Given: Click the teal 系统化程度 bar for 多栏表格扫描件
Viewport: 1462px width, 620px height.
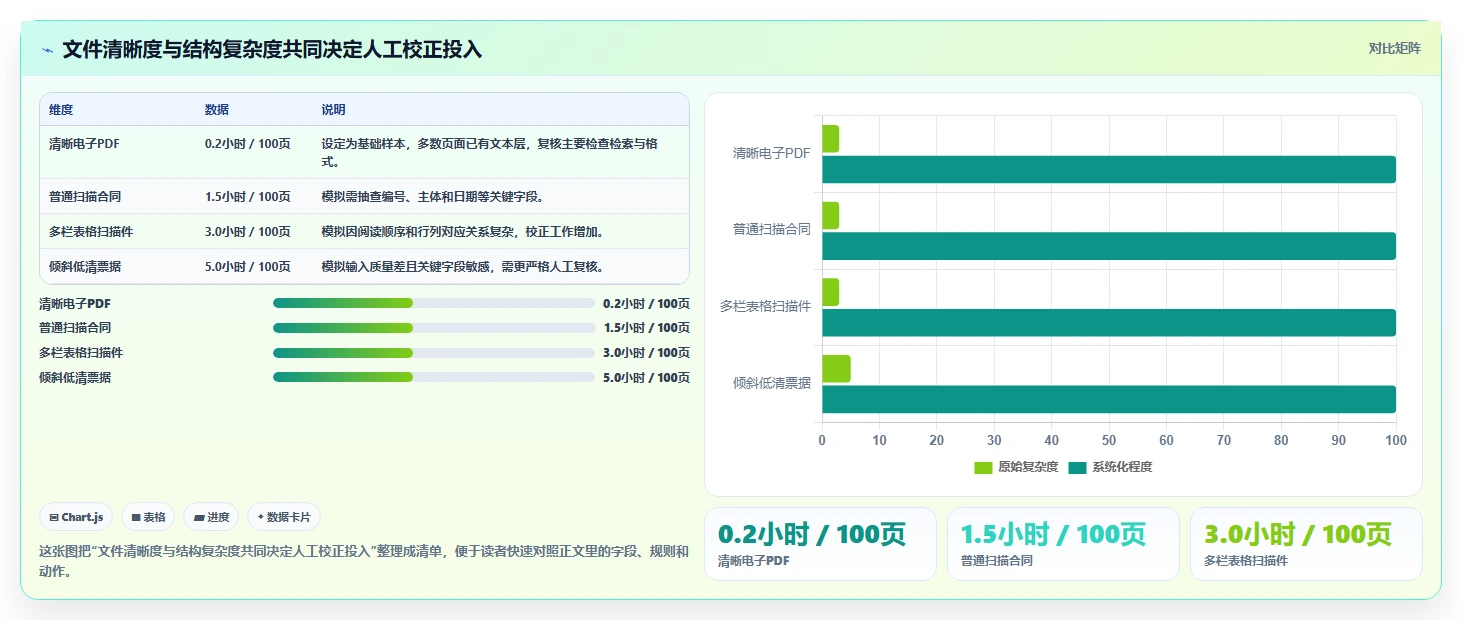Looking at the screenshot, I should pos(1109,323).
